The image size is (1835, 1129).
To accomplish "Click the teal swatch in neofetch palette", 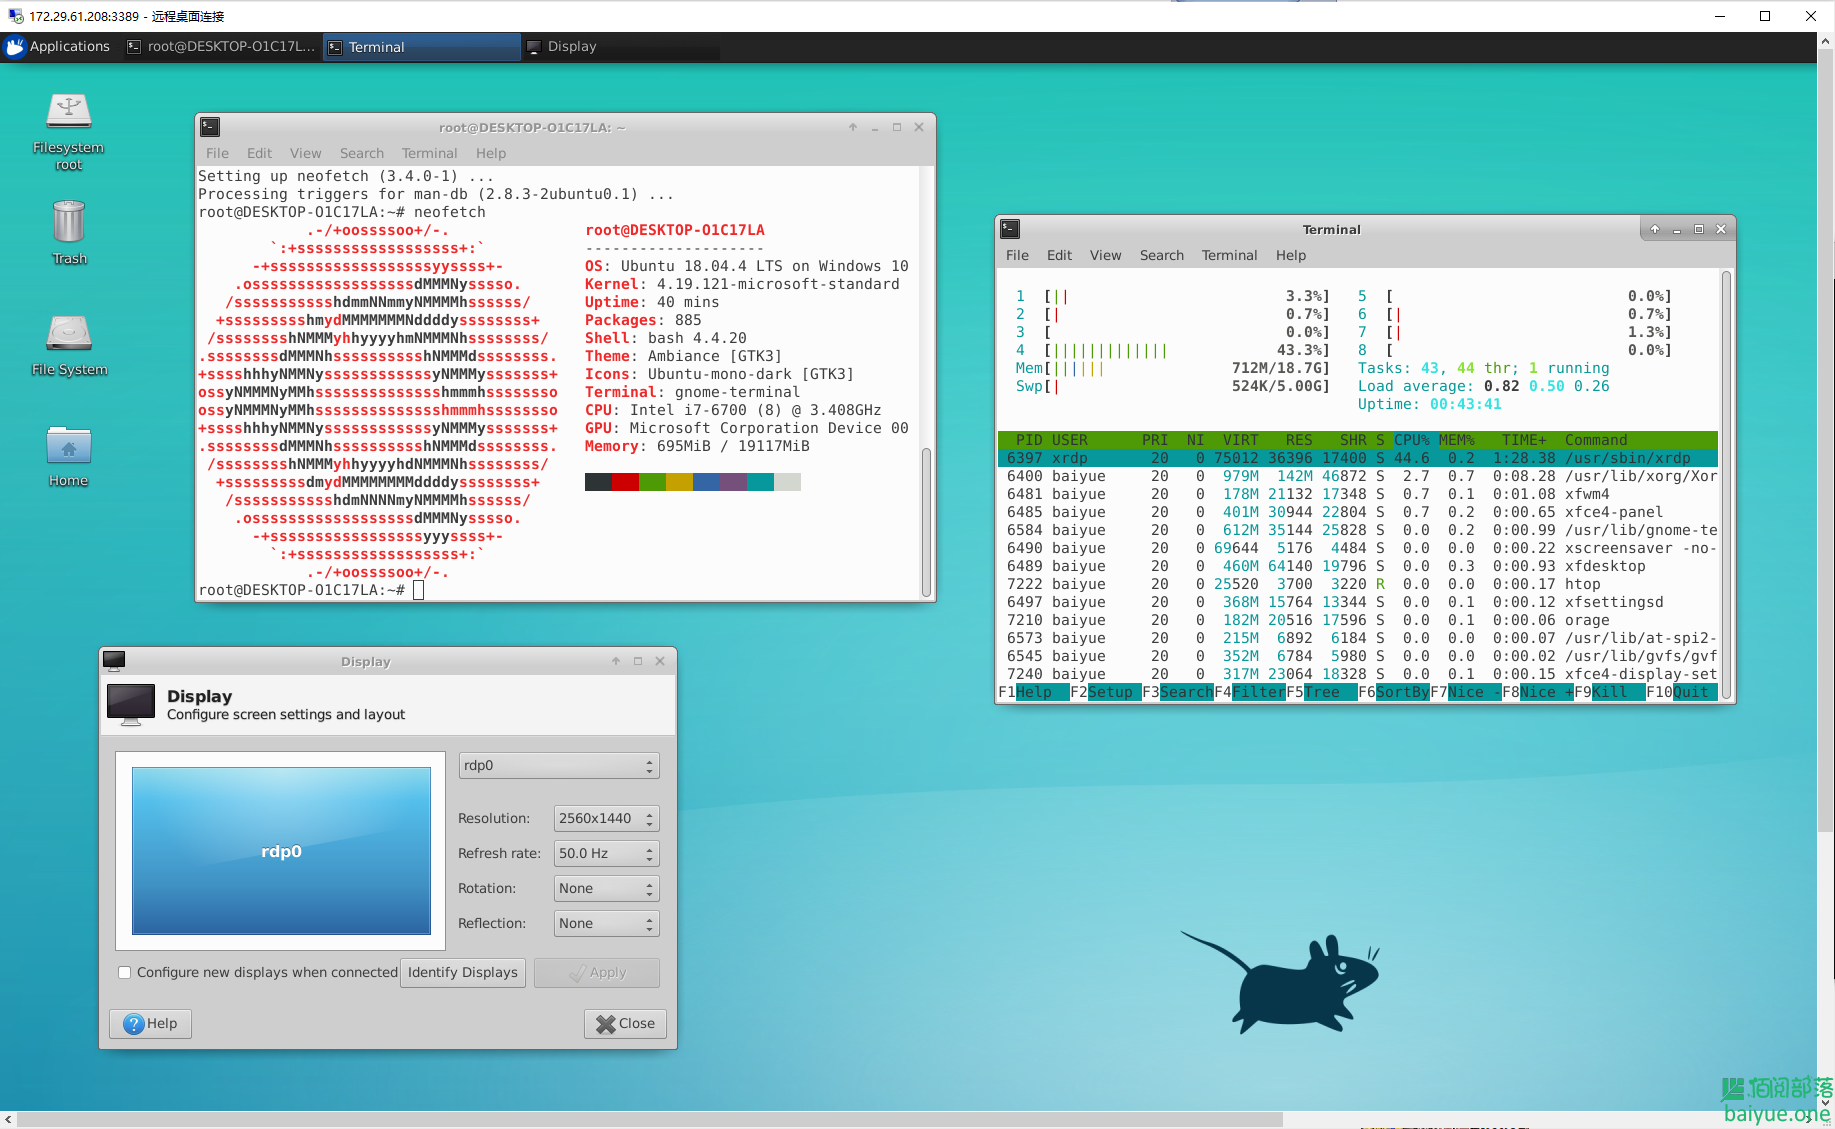I will pos(760,482).
